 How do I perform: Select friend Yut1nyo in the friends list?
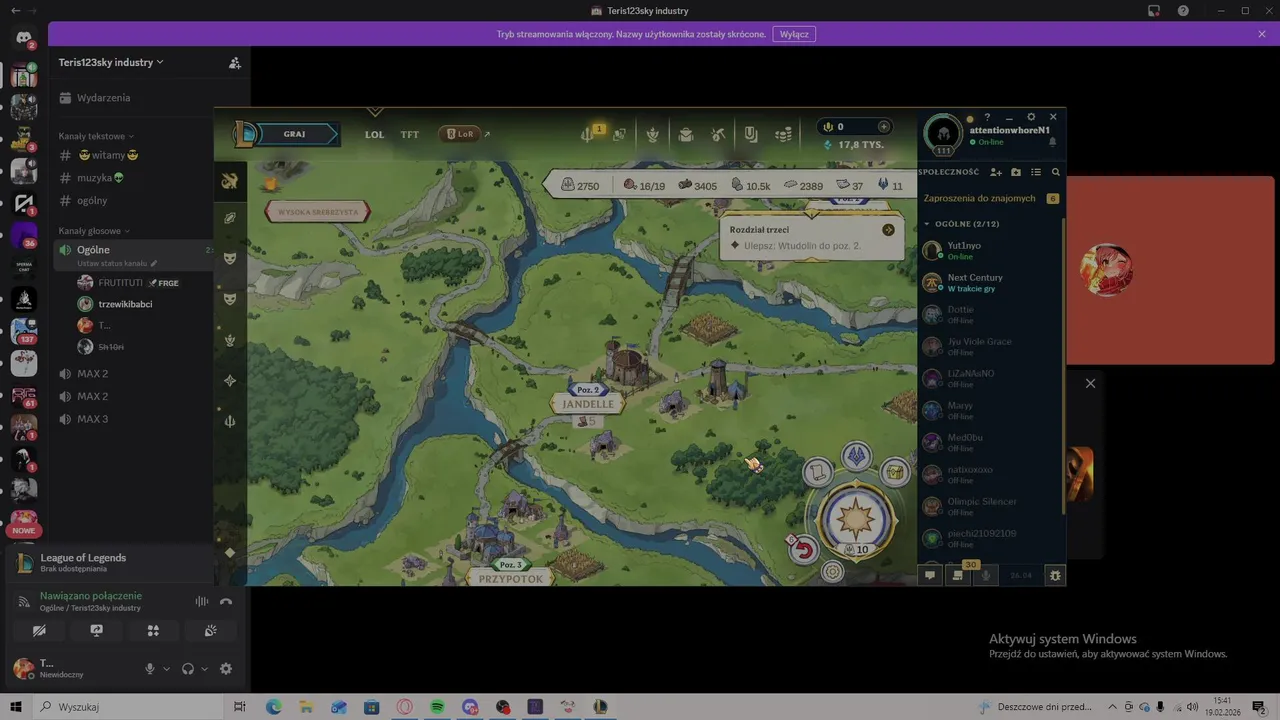pos(990,250)
